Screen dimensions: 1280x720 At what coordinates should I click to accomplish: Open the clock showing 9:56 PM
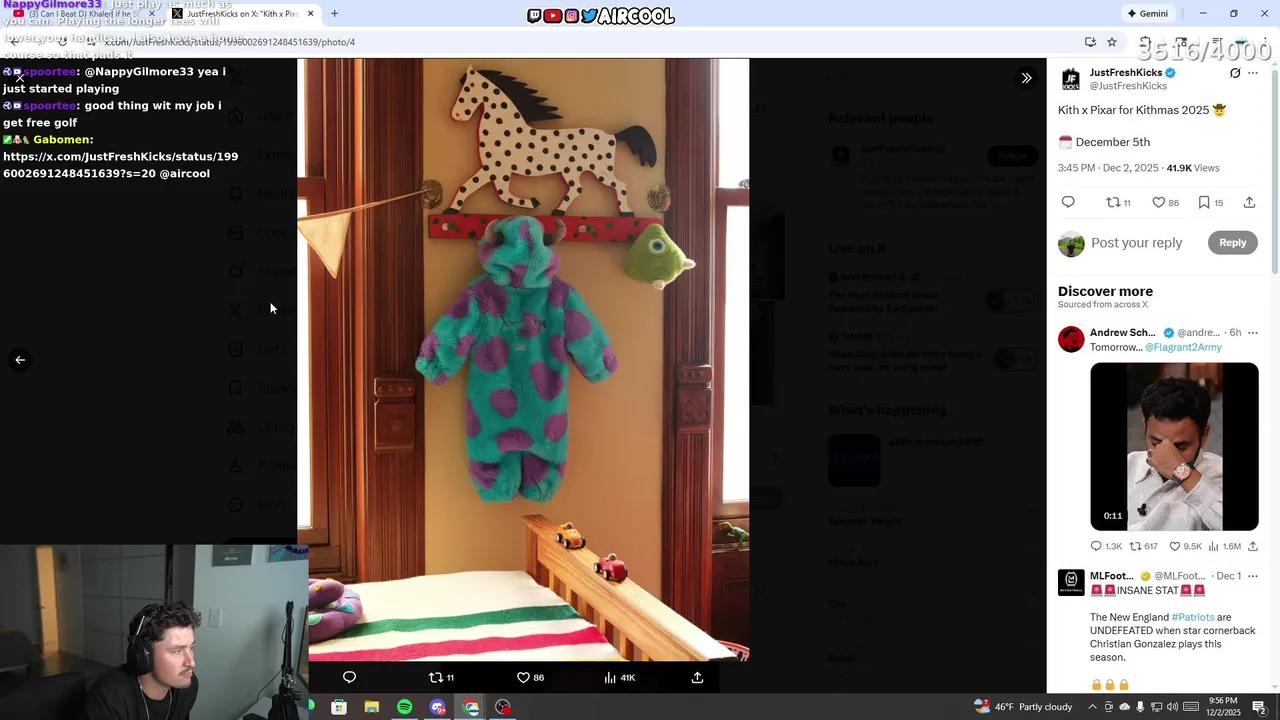coord(1223,707)
